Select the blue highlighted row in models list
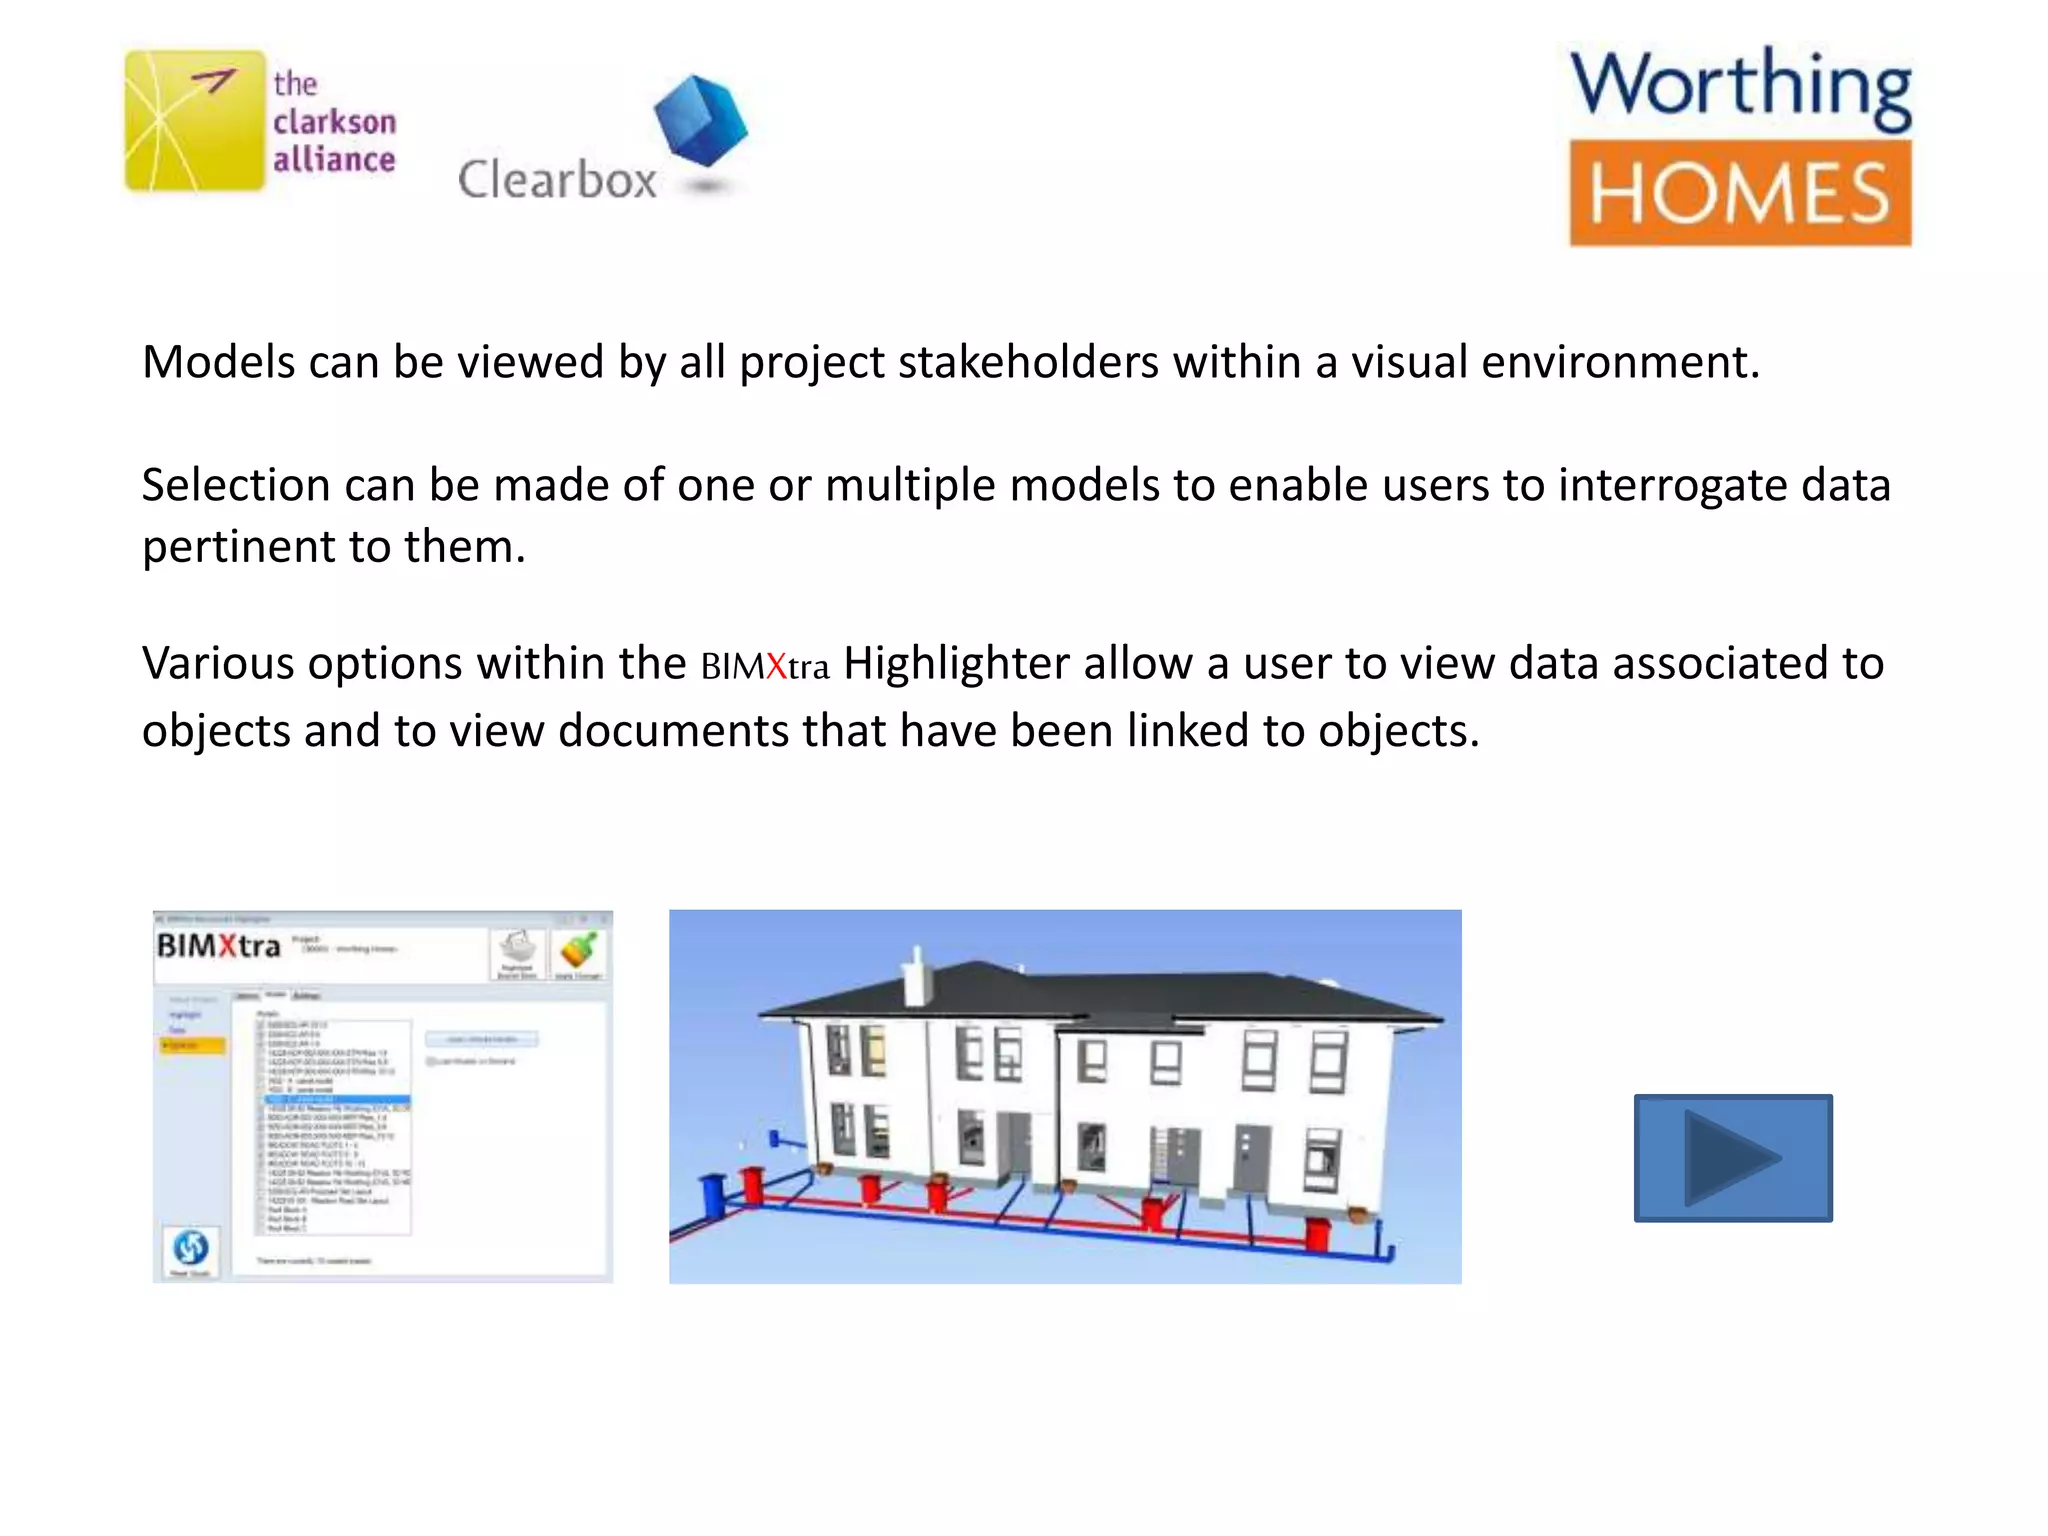This screenshot has width=2048, height=1536. click(x=337, y=1100)
